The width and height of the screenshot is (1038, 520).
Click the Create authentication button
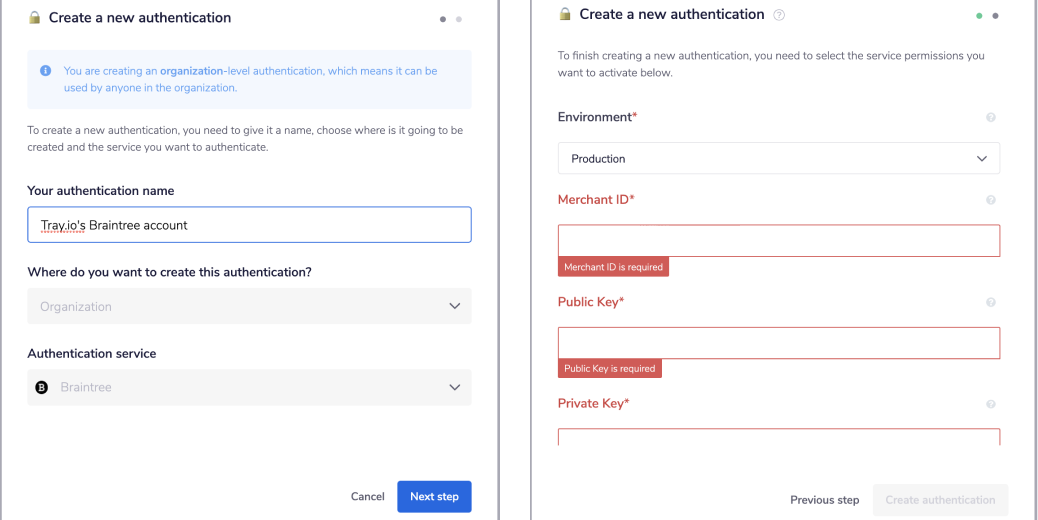(x=940, y=500)
